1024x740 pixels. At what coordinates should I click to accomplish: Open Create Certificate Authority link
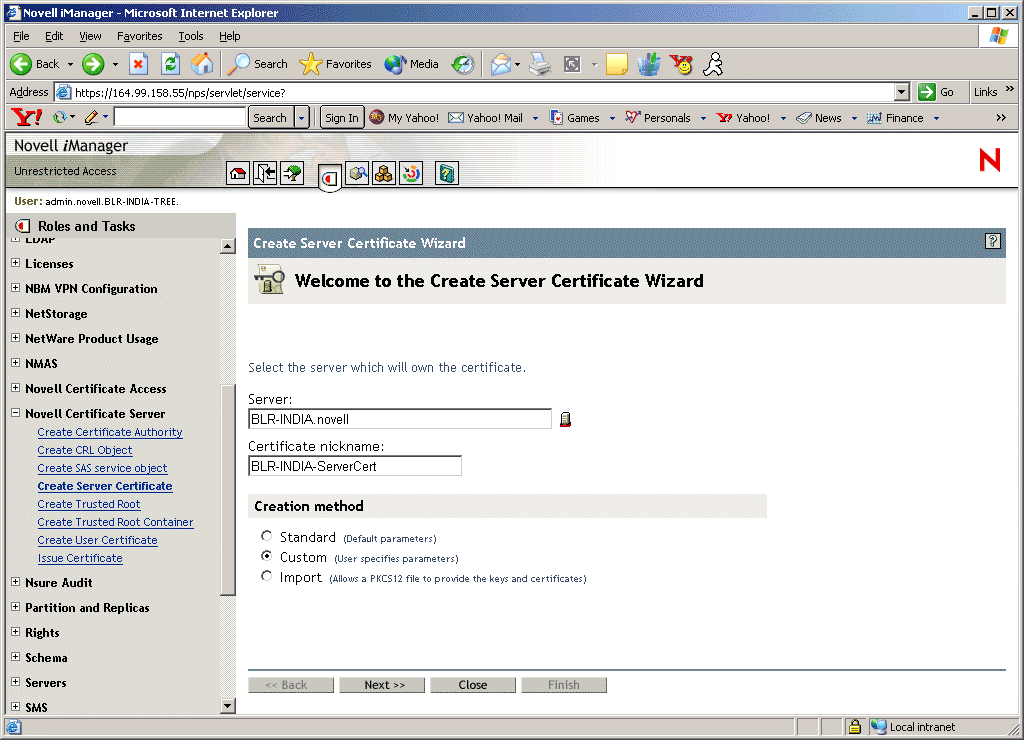tap(110, 432)
